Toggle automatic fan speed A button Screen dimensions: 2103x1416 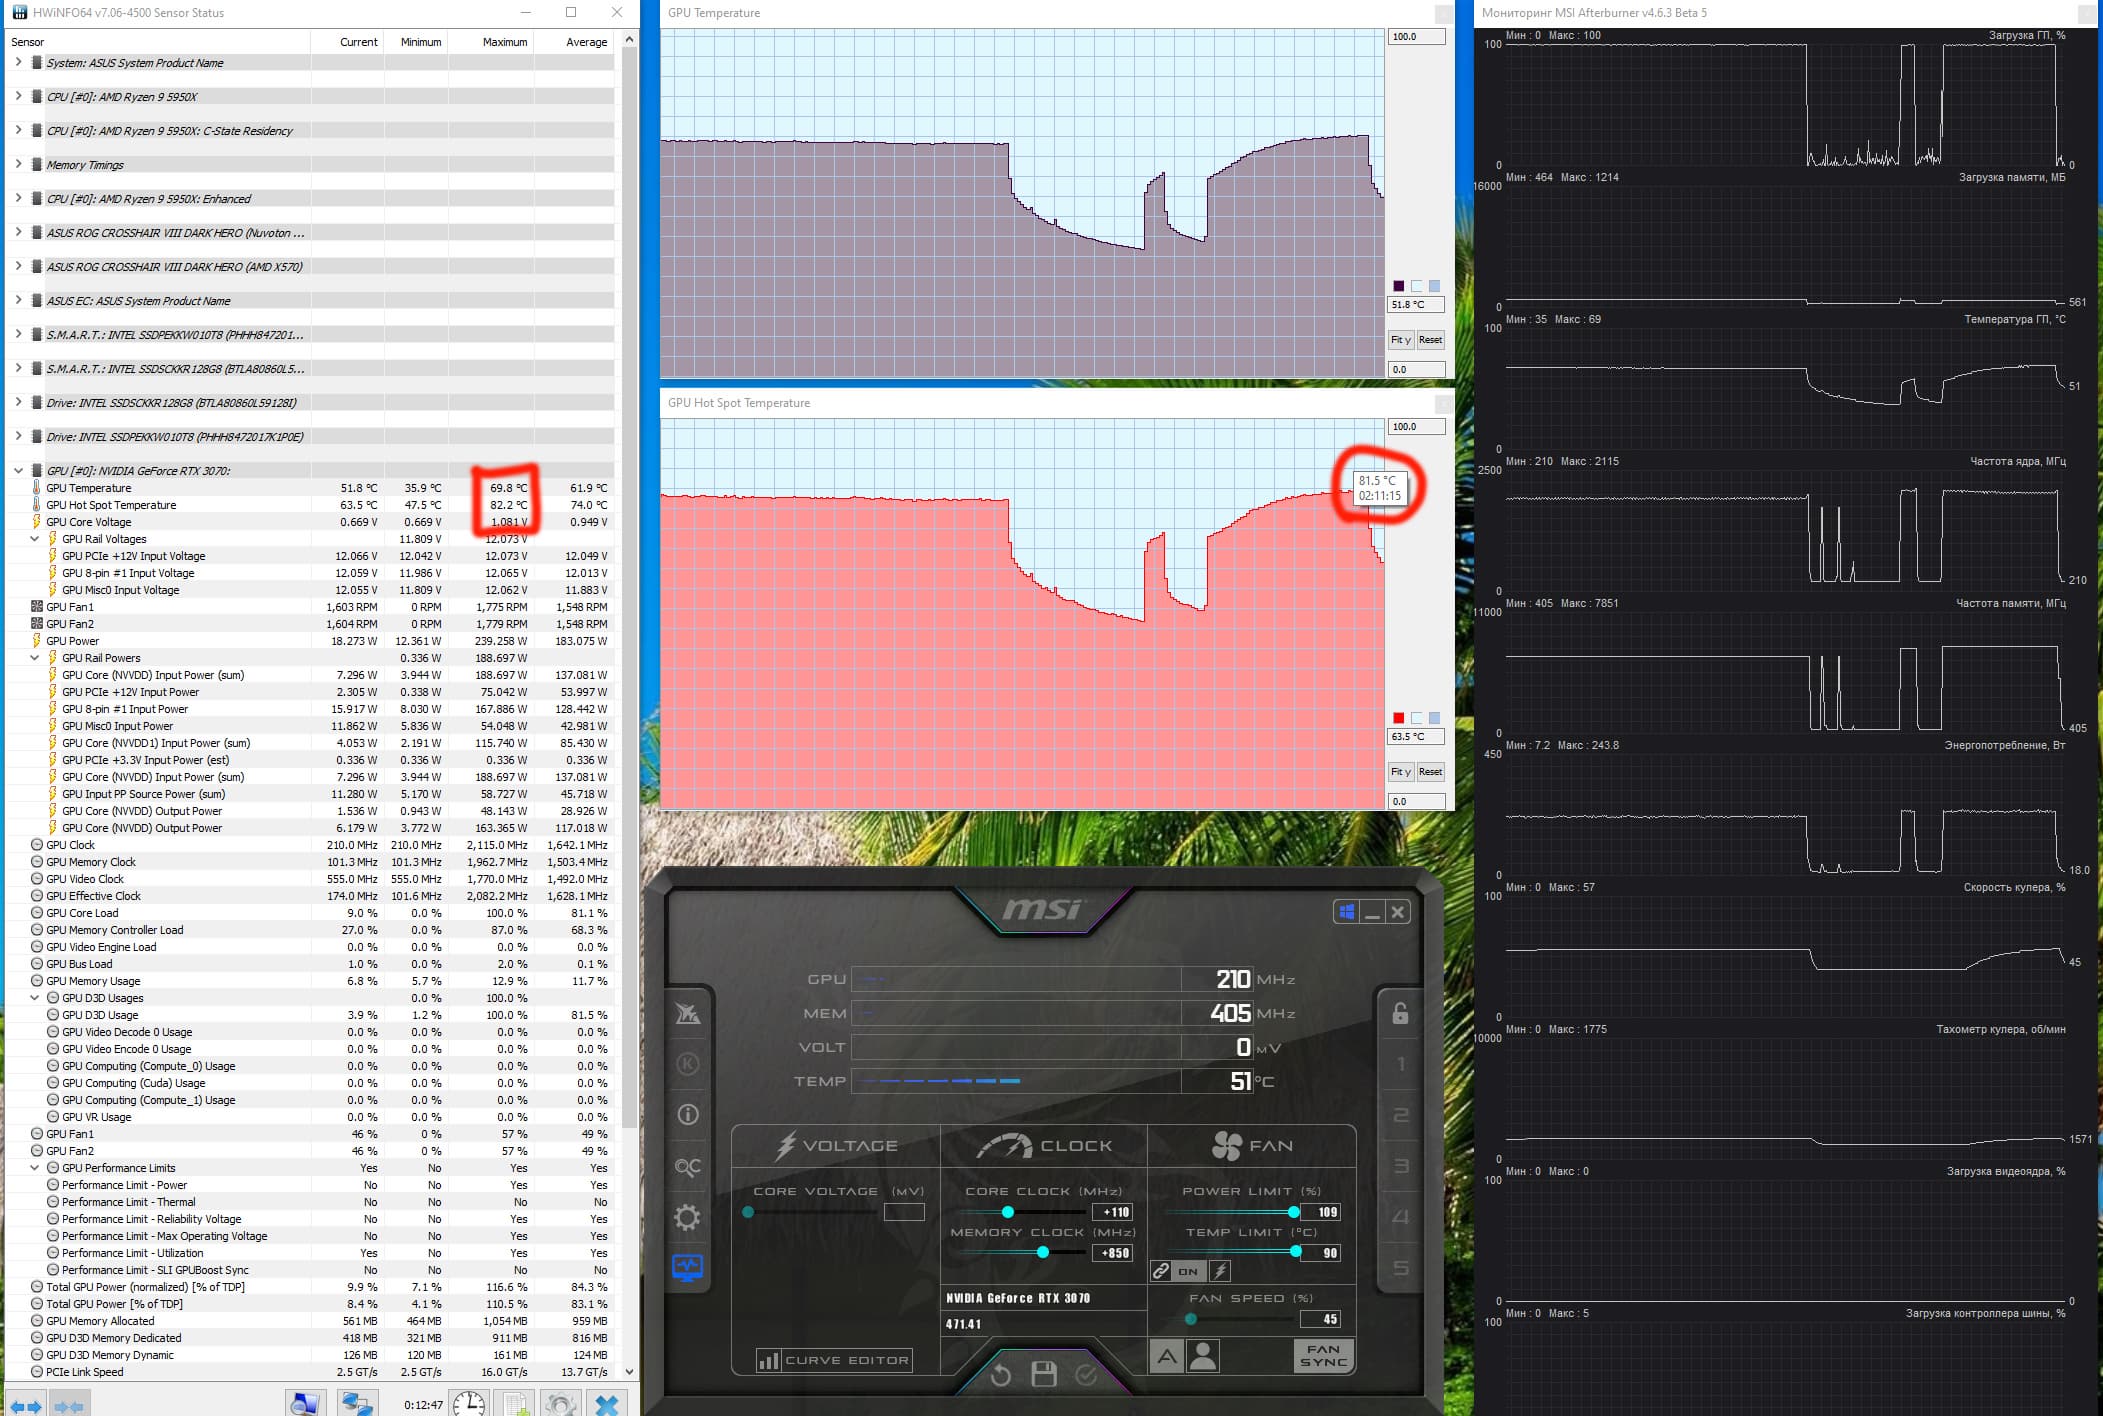click(x=1166, y=1356)
